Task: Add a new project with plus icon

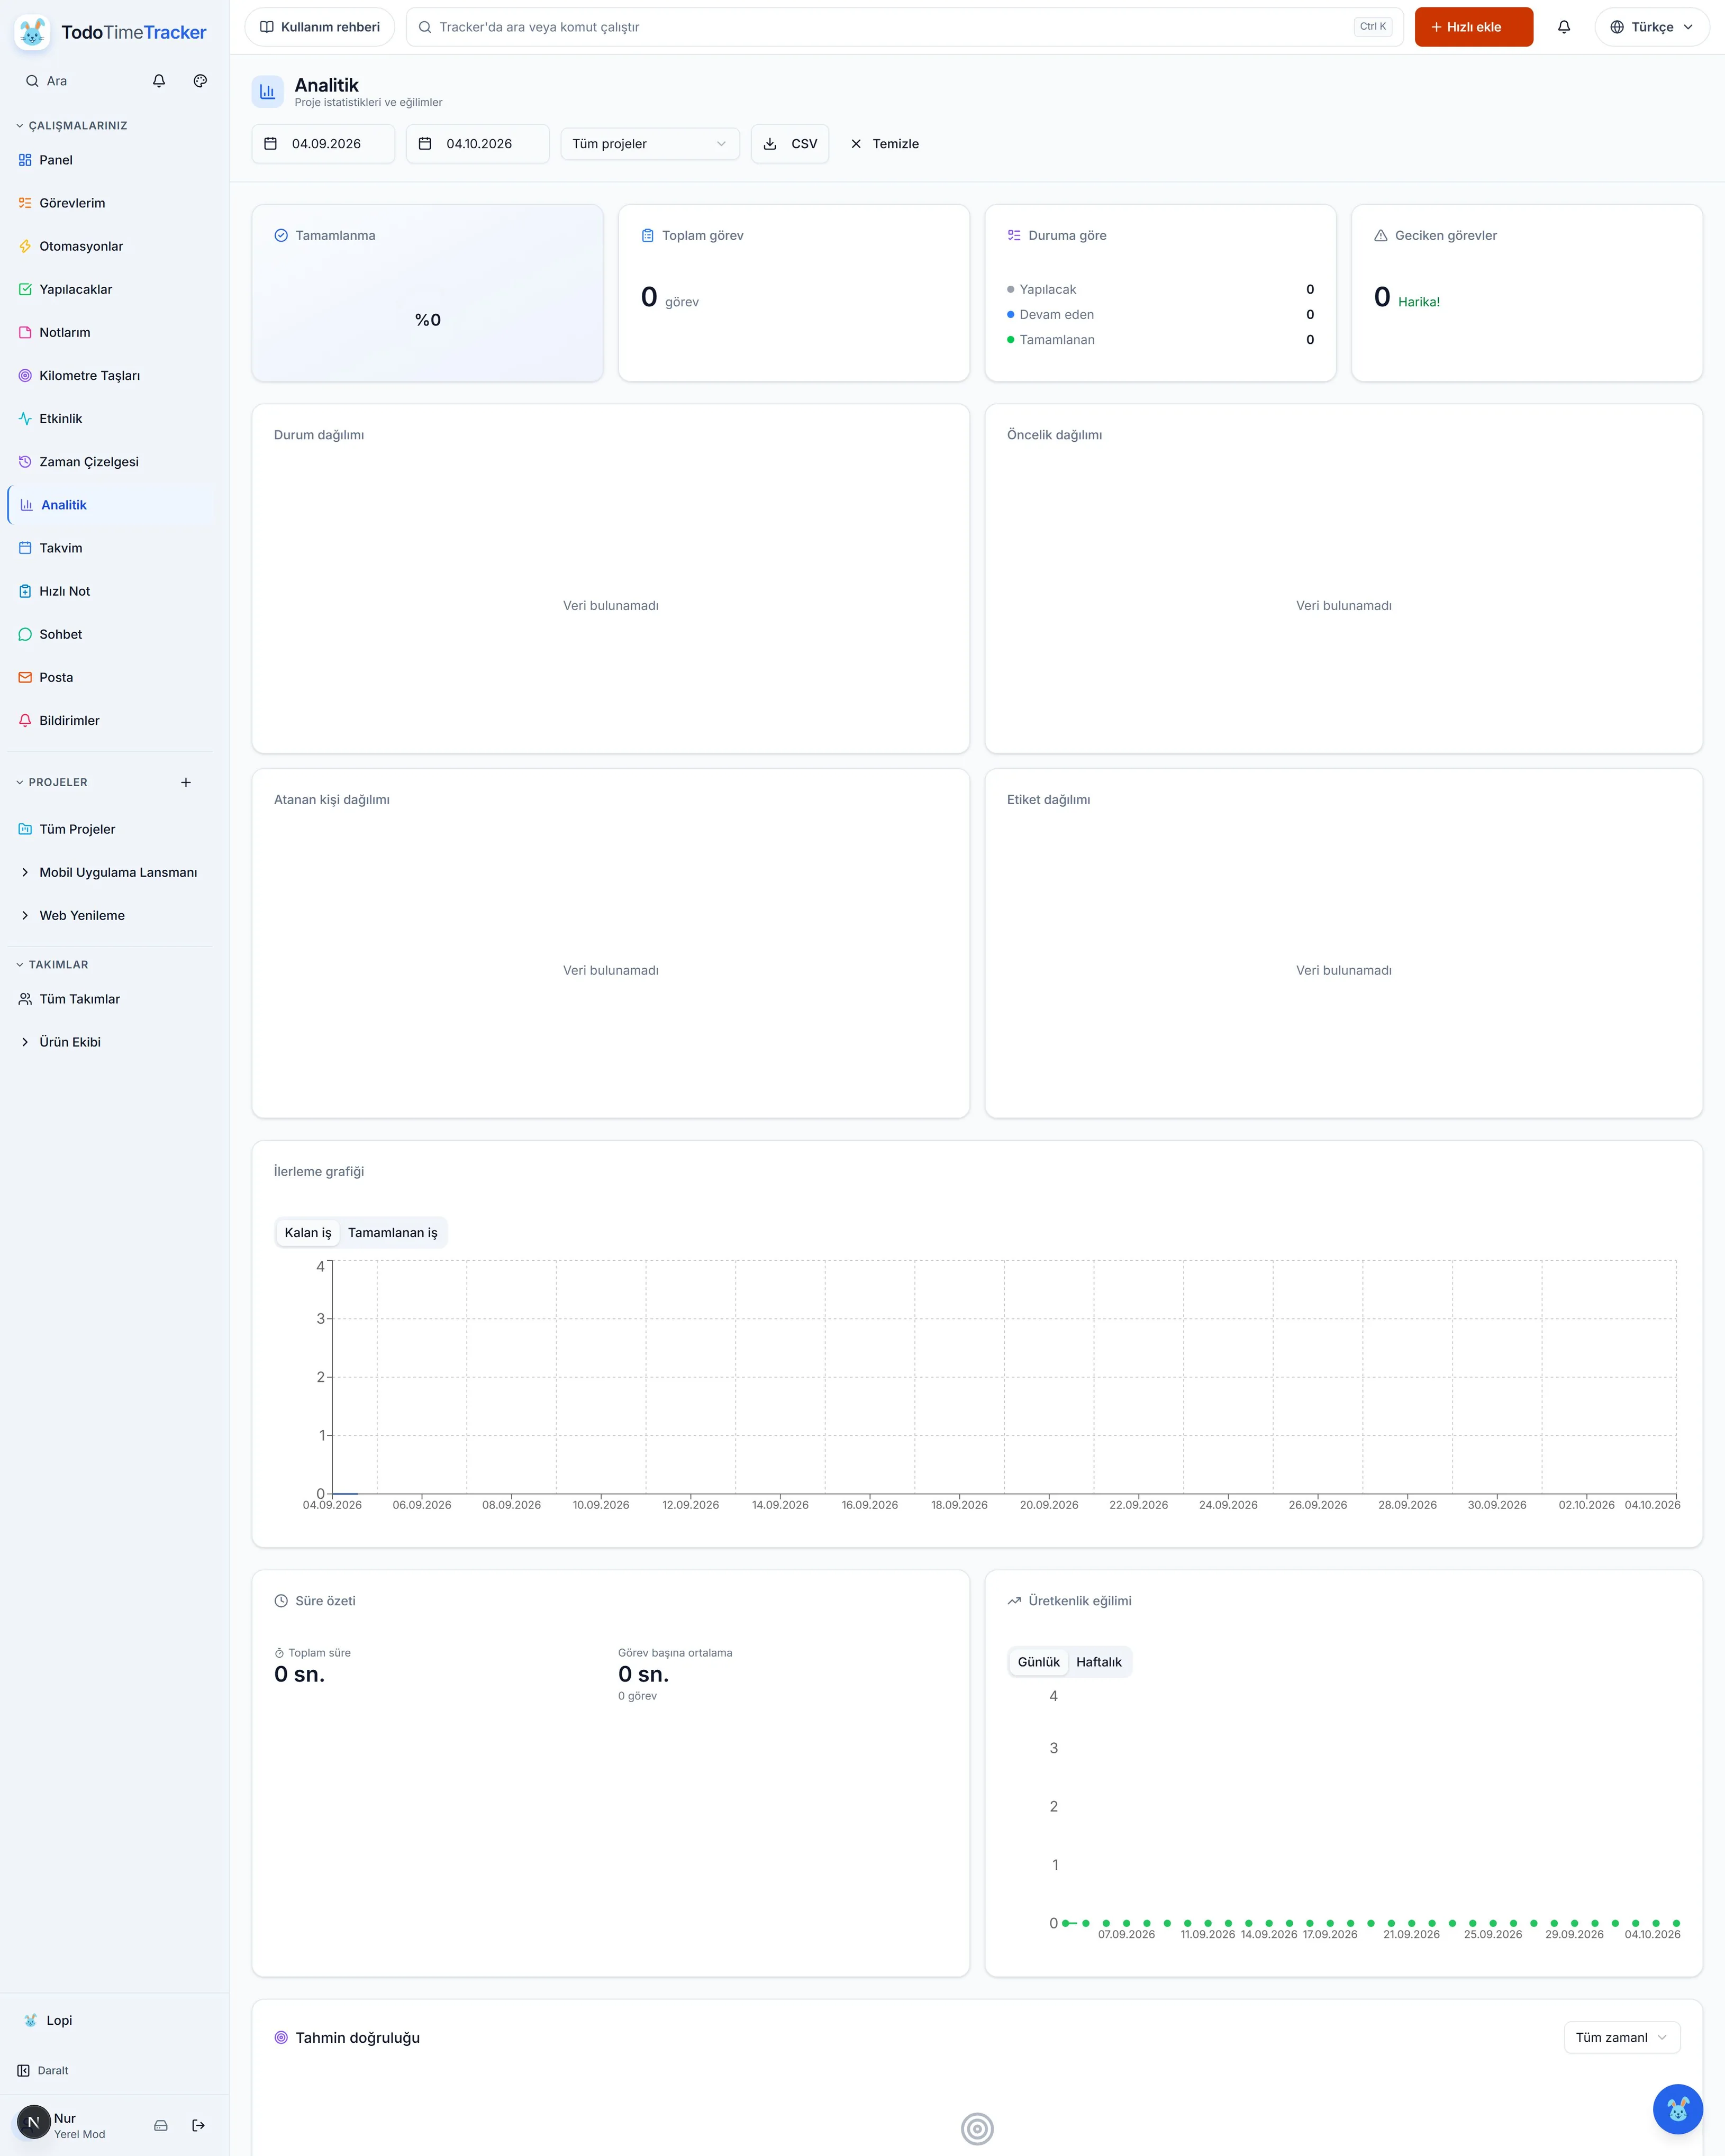Action: (186, 782)
